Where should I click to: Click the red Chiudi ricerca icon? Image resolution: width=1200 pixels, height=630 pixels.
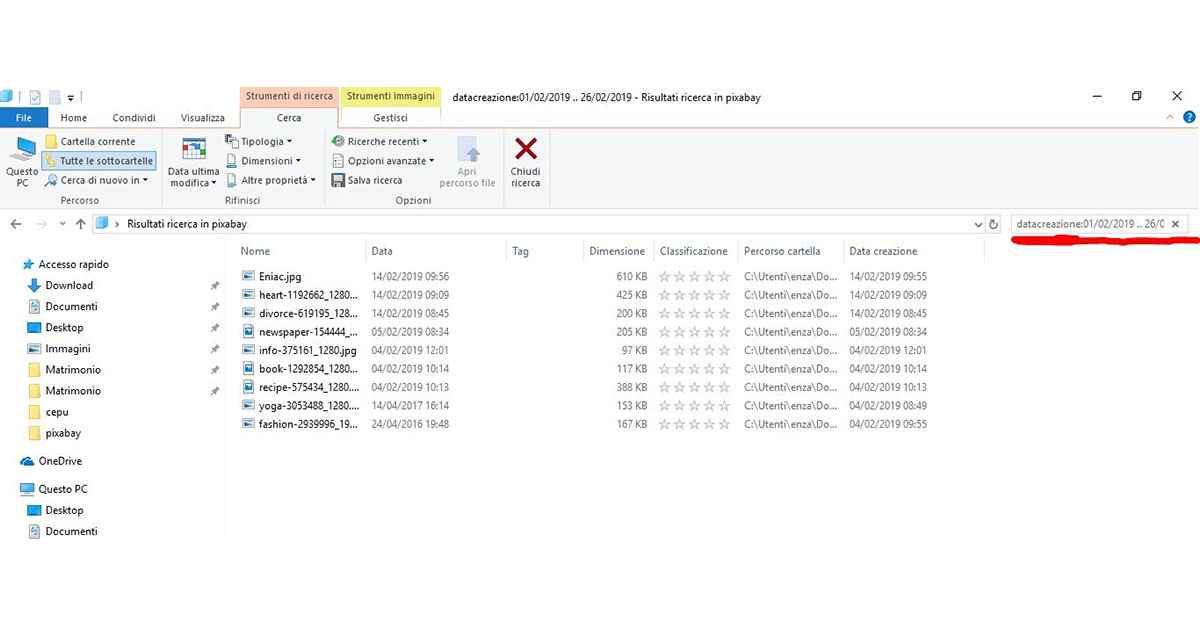(x=525, y=149)
